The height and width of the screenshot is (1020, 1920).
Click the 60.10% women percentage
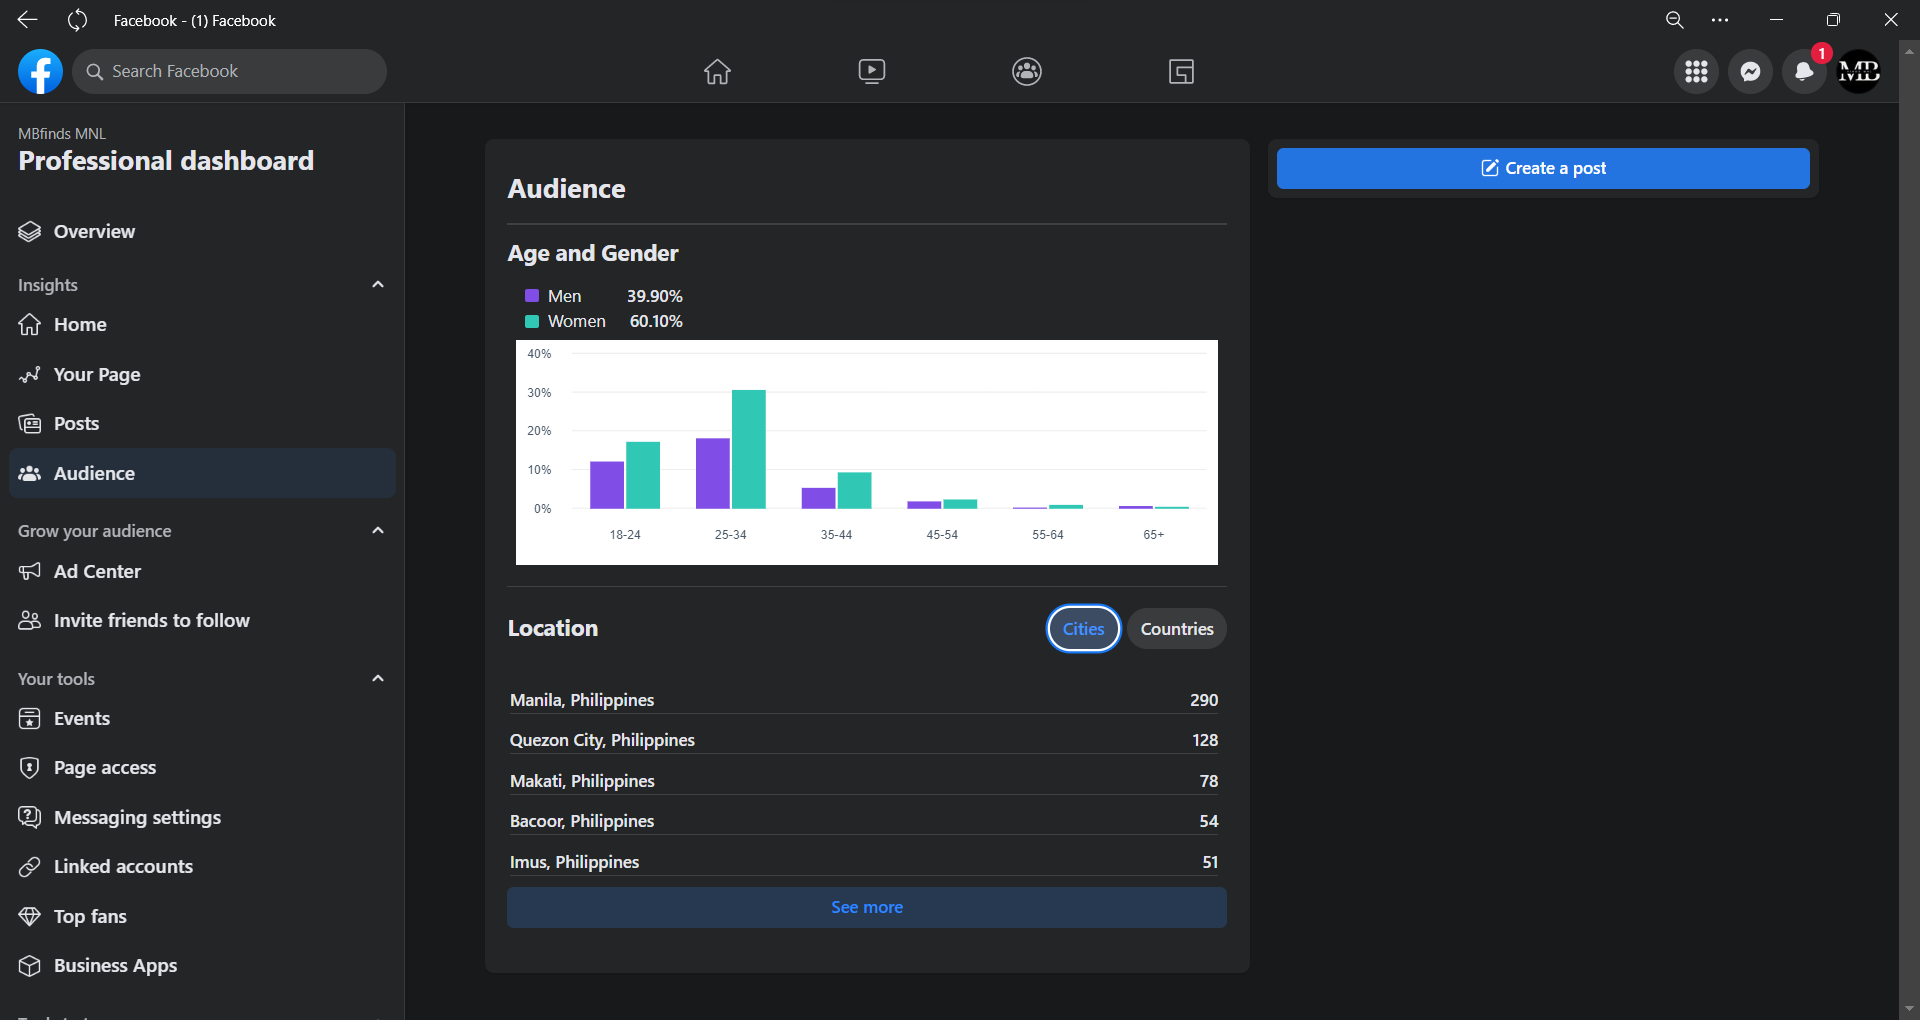pyautogui.click(x=656, y=321)
